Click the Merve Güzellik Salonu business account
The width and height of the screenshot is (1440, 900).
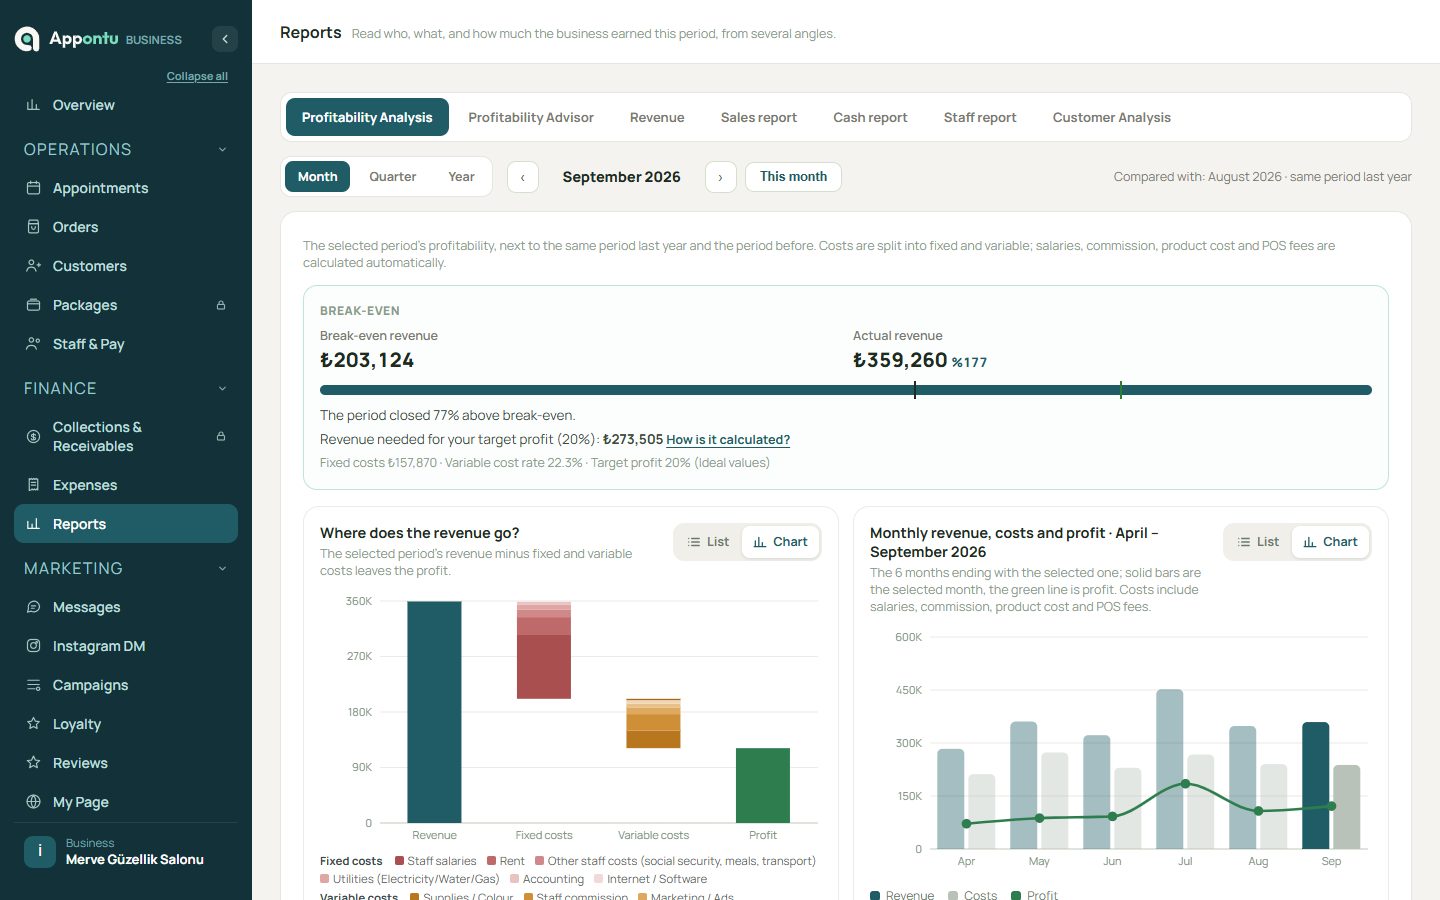click(126, 851)
